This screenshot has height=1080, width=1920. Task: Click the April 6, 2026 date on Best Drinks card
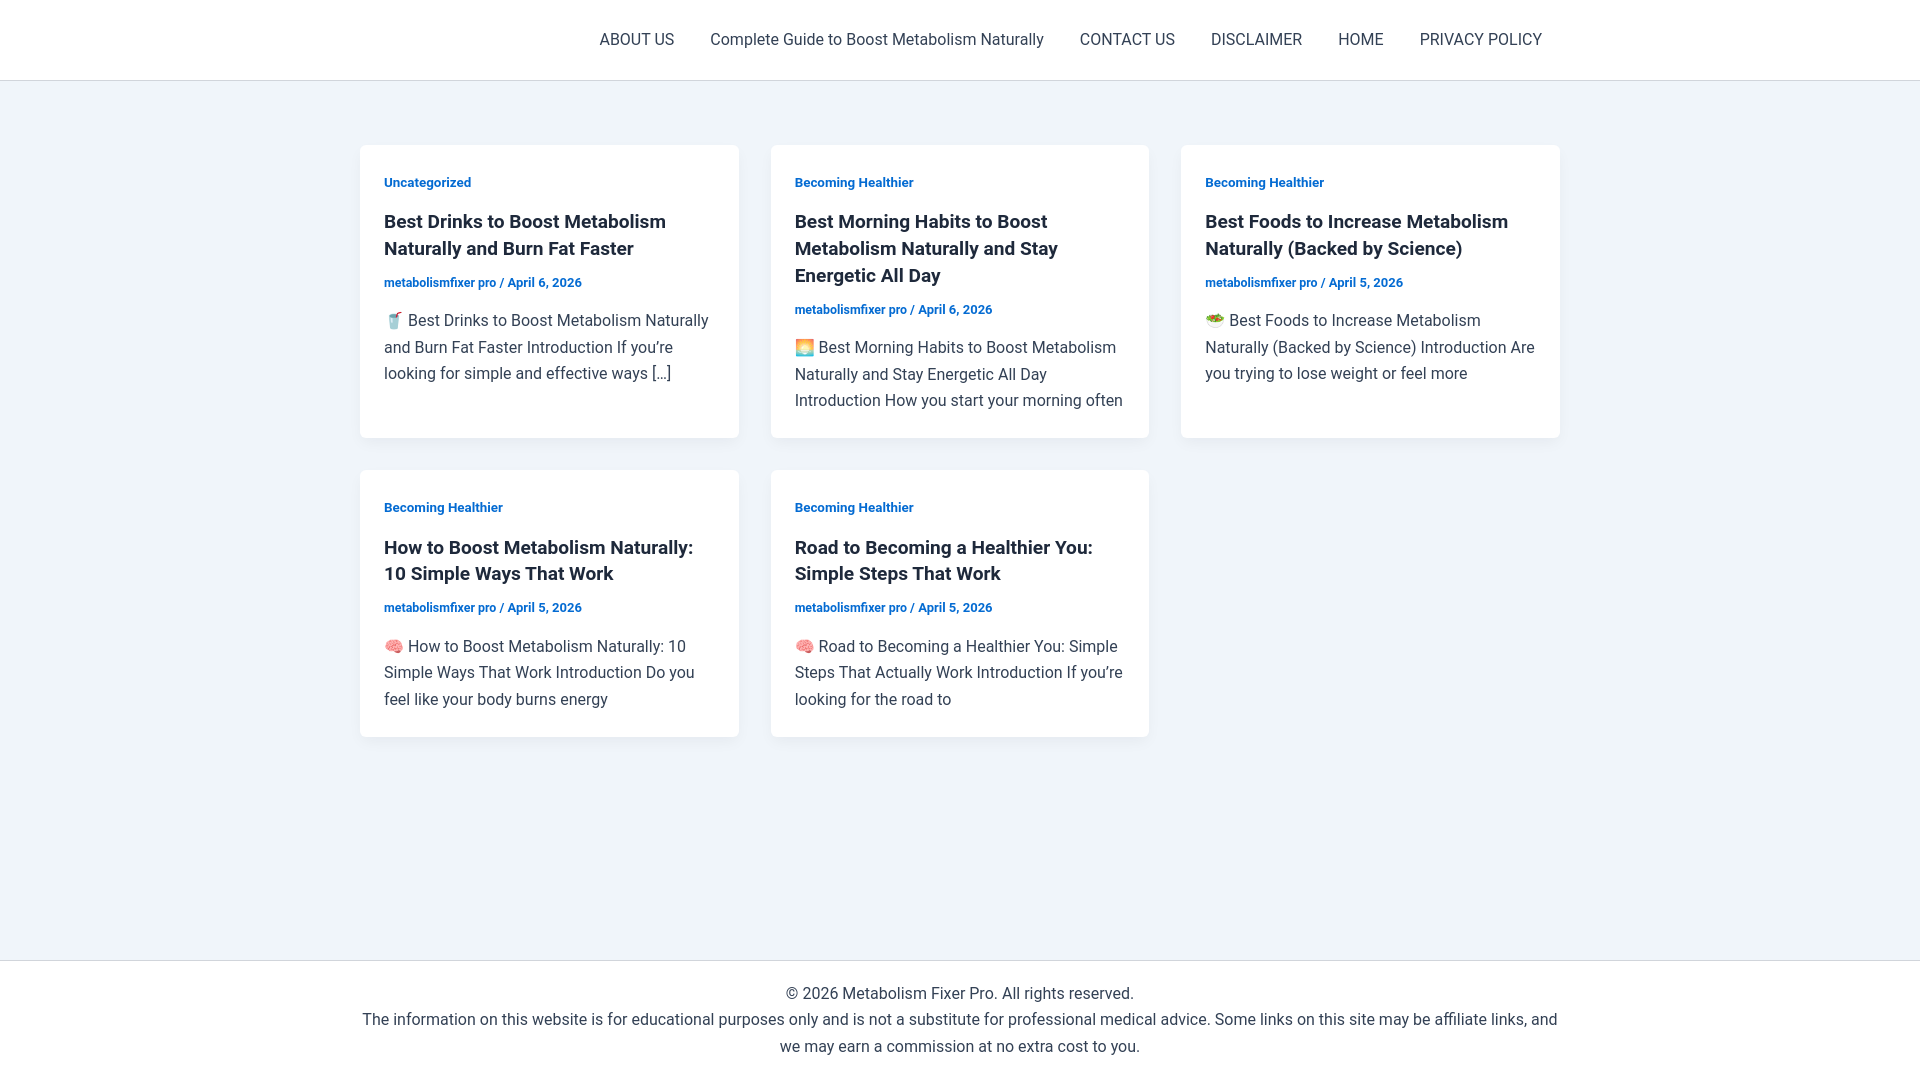click(x=544, y=283)
